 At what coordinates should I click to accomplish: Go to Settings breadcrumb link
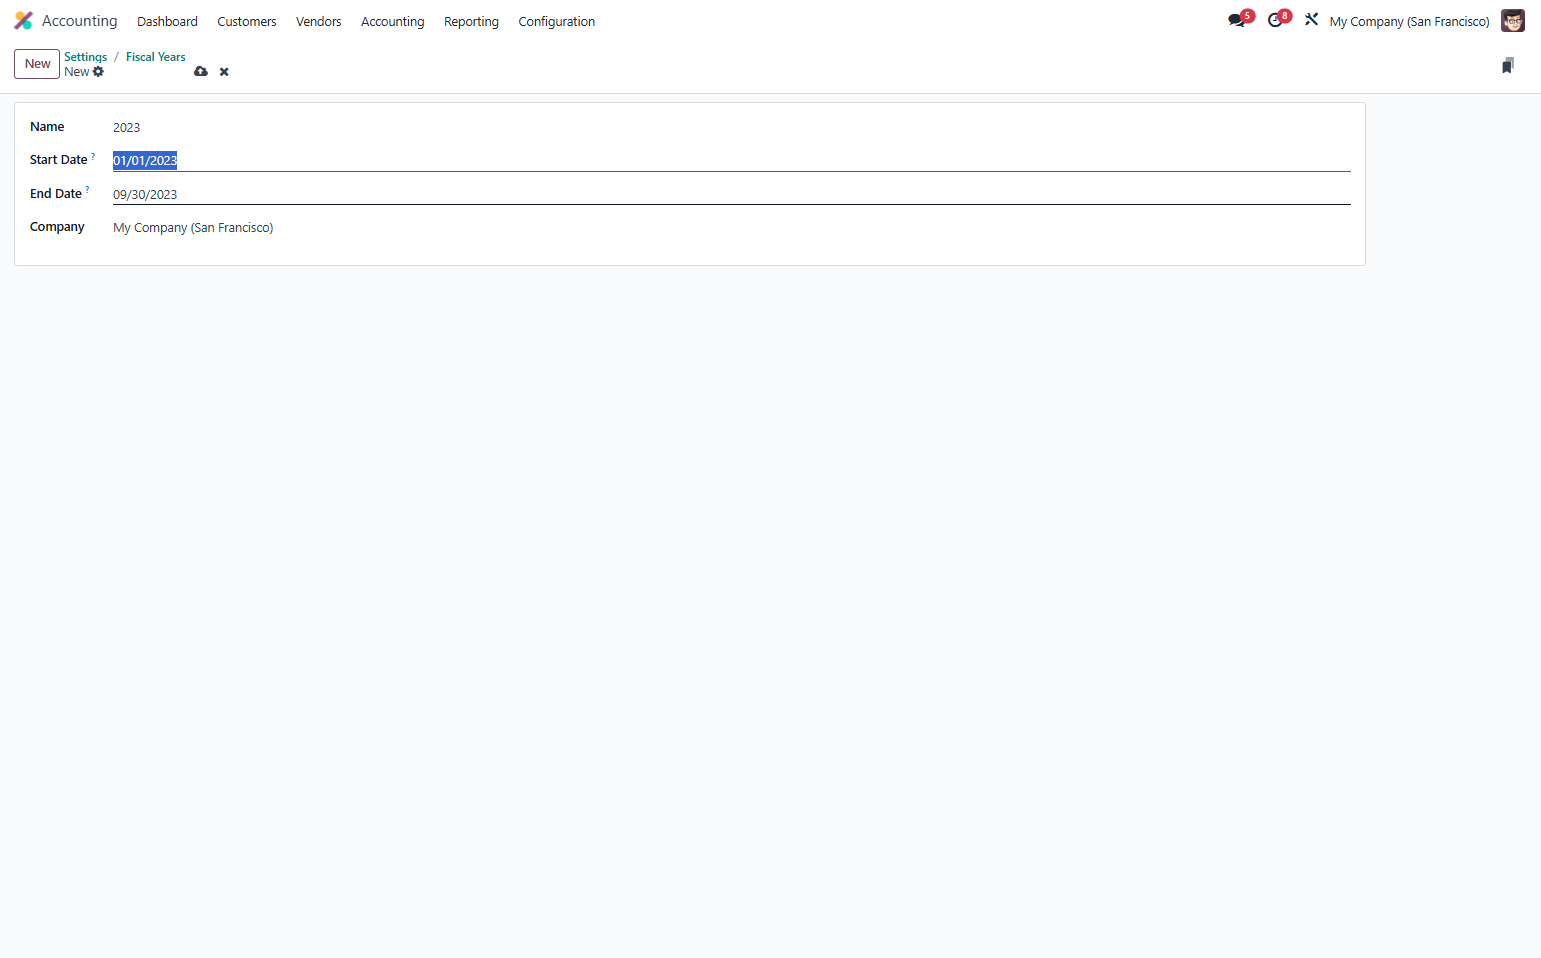(x=85, y=57)
